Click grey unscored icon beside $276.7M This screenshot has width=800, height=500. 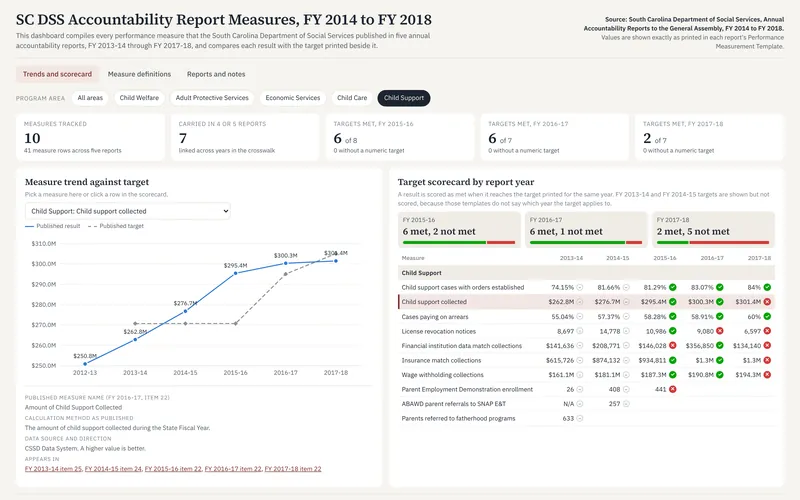pyautogui.click(x=626, y=302)
